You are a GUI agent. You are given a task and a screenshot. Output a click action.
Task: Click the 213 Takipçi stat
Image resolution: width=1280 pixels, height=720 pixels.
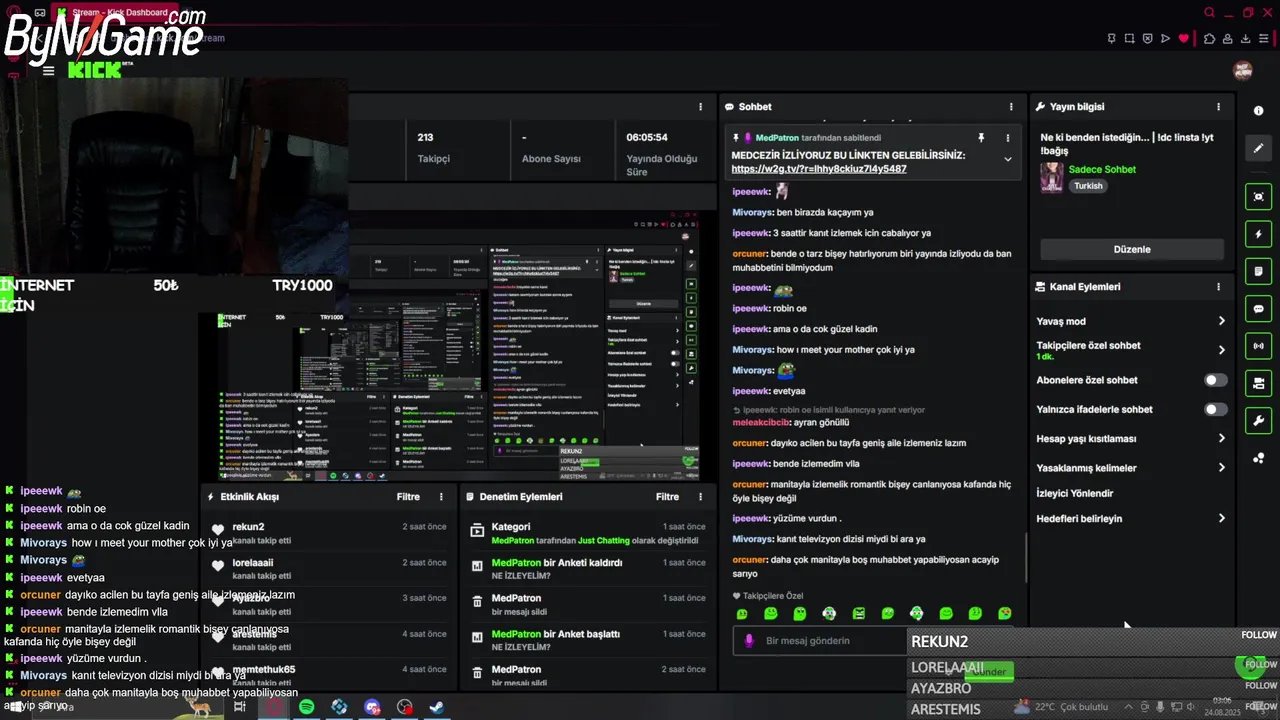pos(433,148)
